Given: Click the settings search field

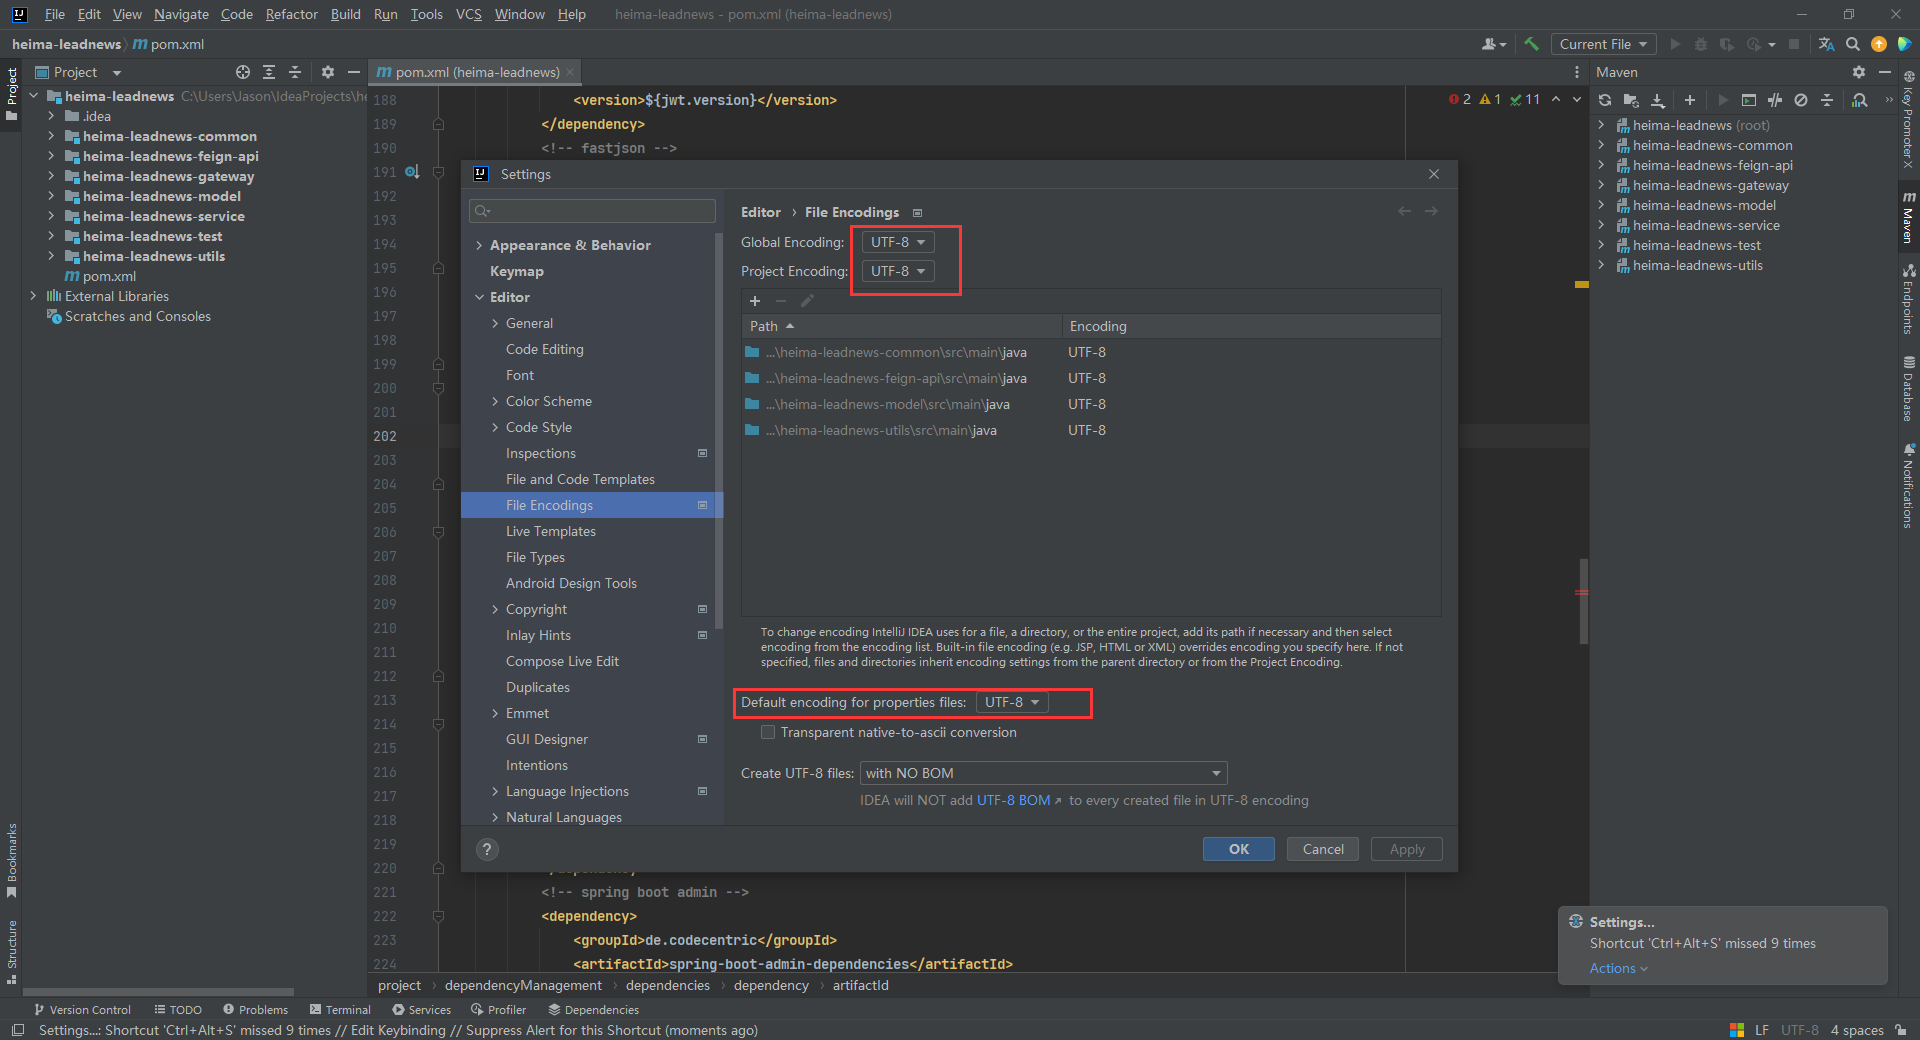Looking at the screenshot, I should click(x=592, y=211).
